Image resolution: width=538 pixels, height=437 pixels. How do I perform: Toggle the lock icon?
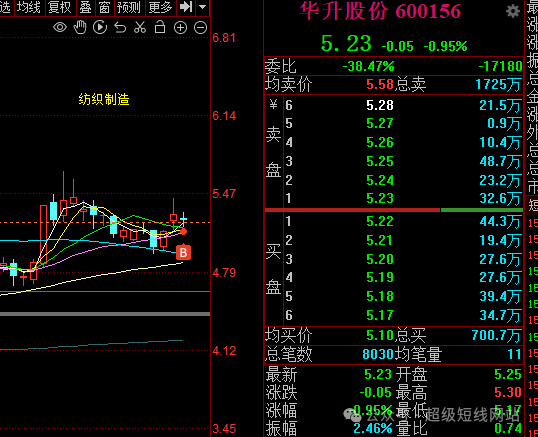tap(160, 27)
